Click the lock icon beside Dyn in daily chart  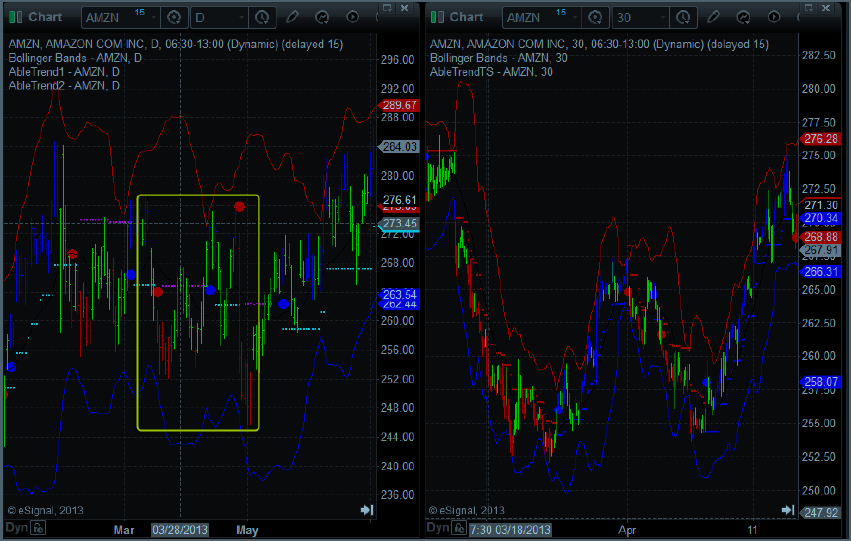point(38,527)
